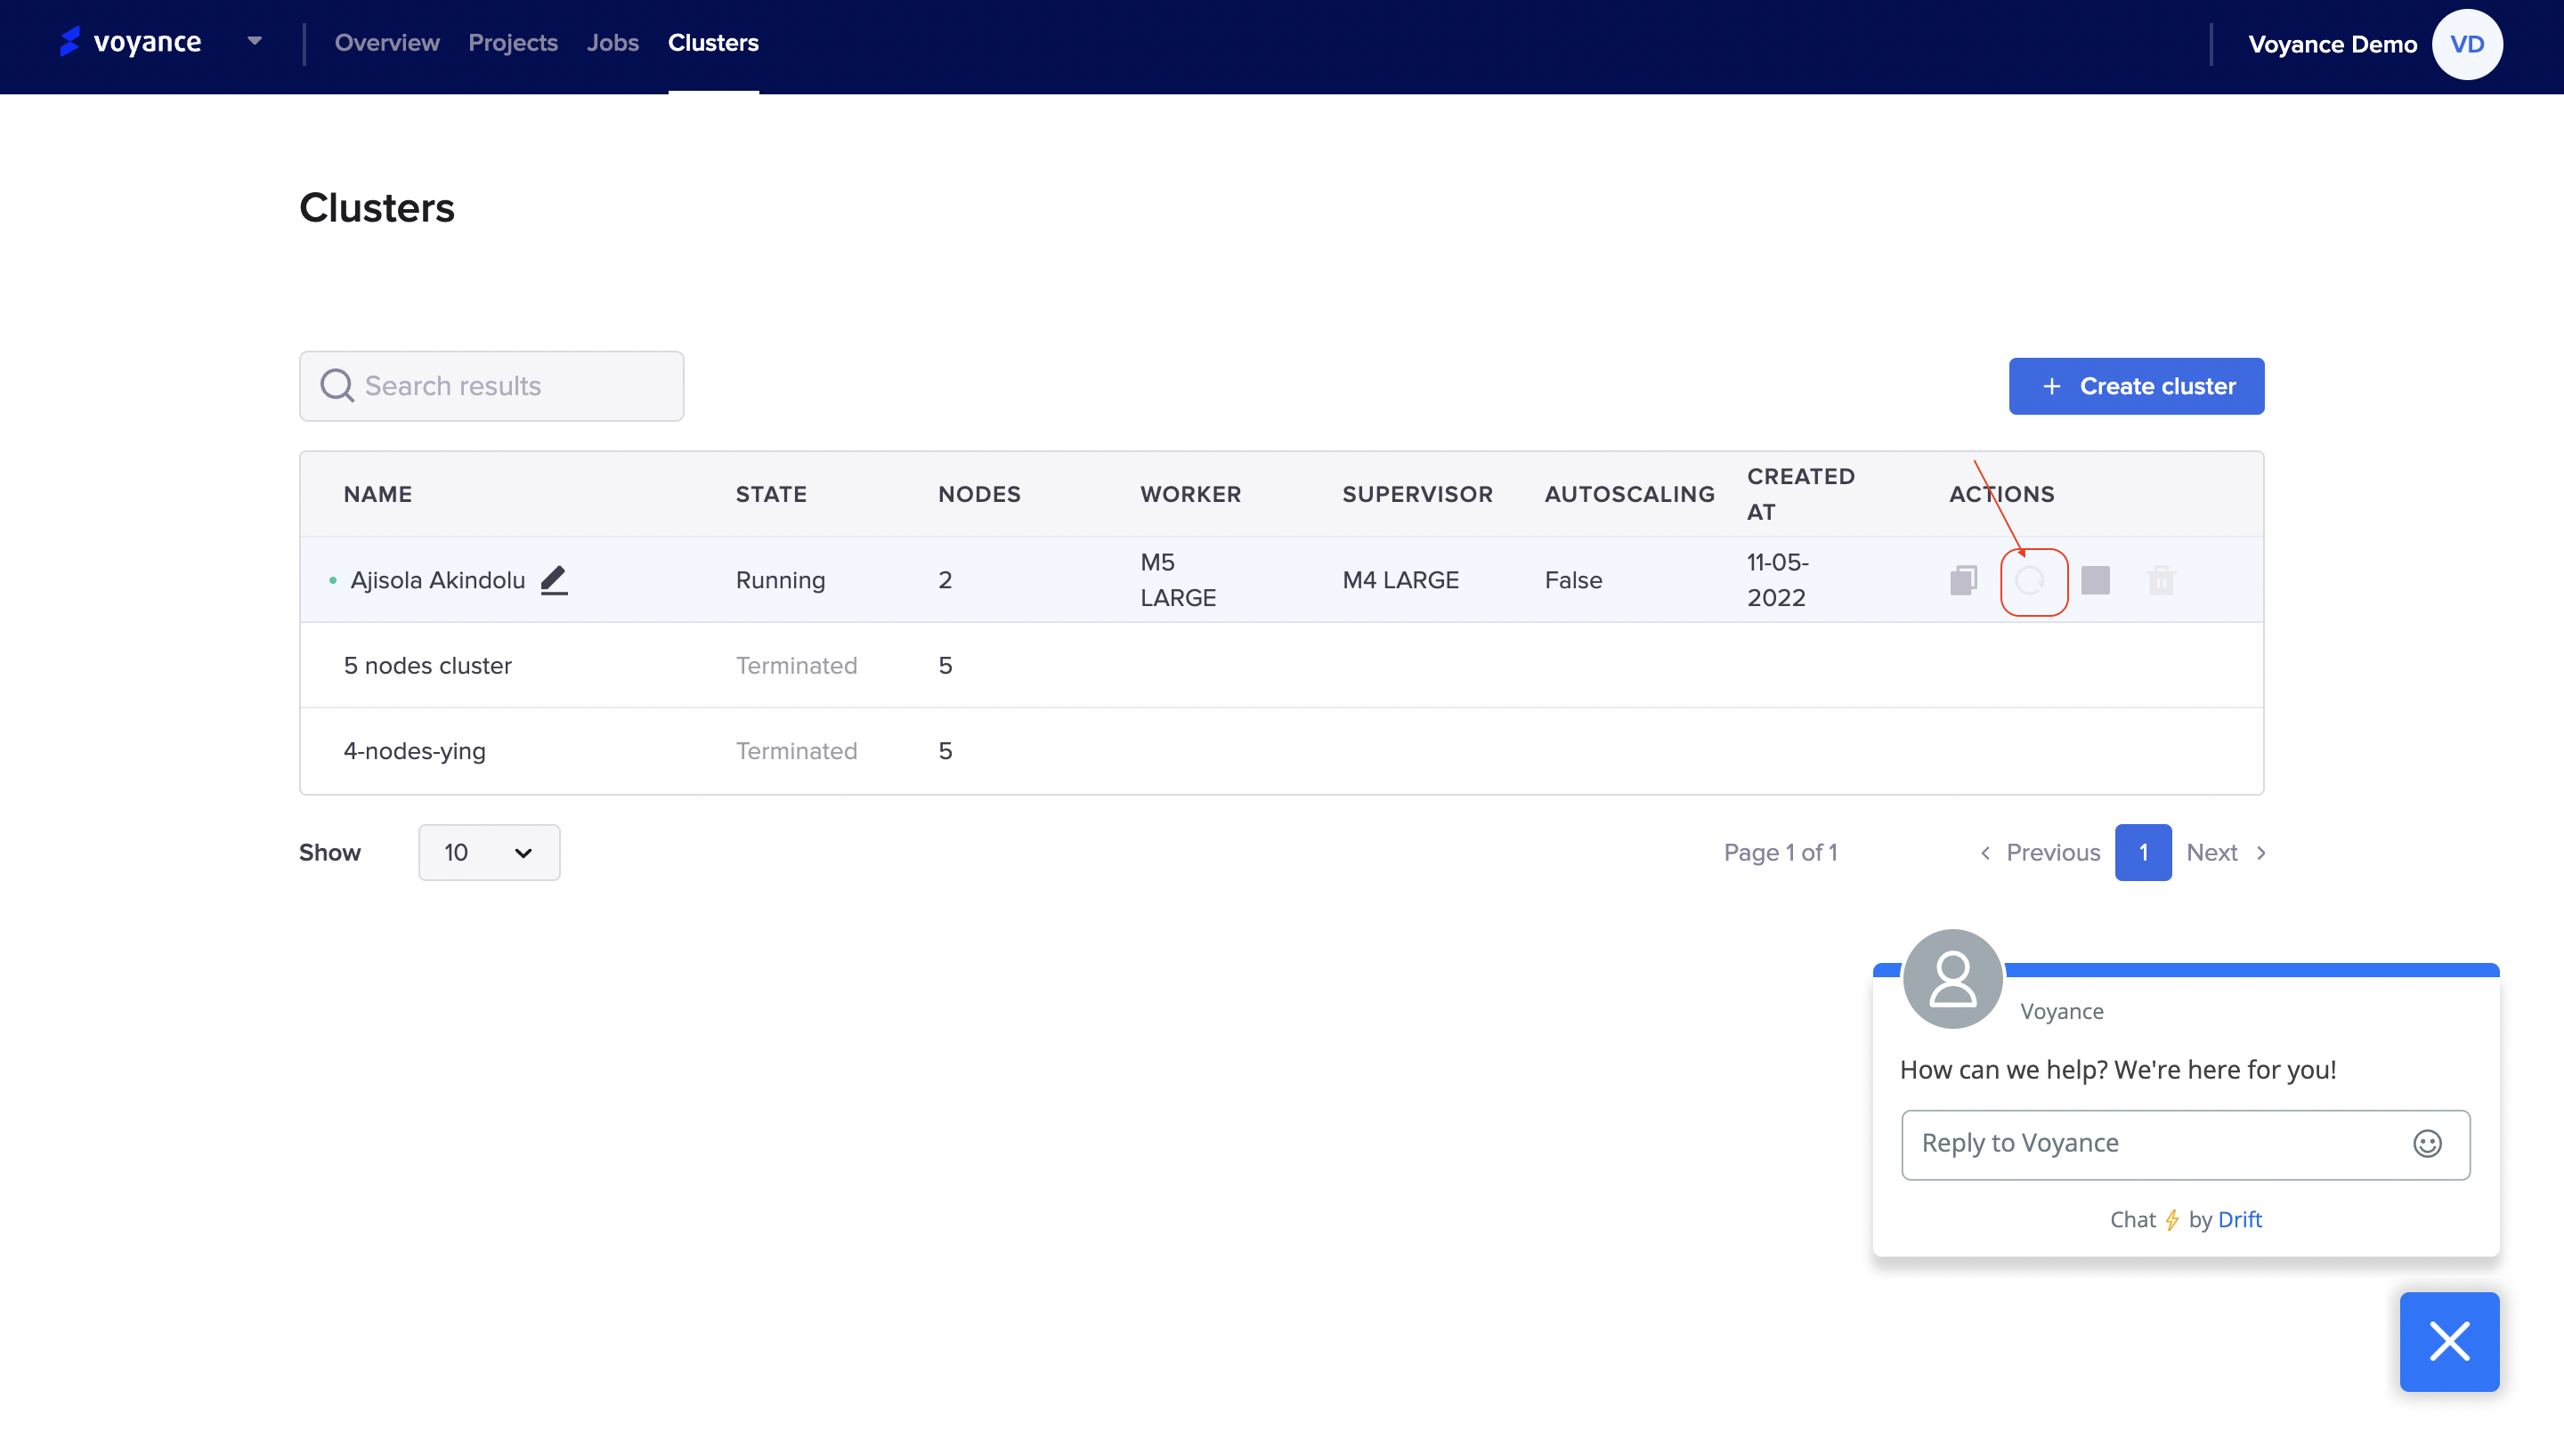The height and width of the screenshot is (1456, 2564).
Task: Click the NODES column header
Action: tap(979, 494)
